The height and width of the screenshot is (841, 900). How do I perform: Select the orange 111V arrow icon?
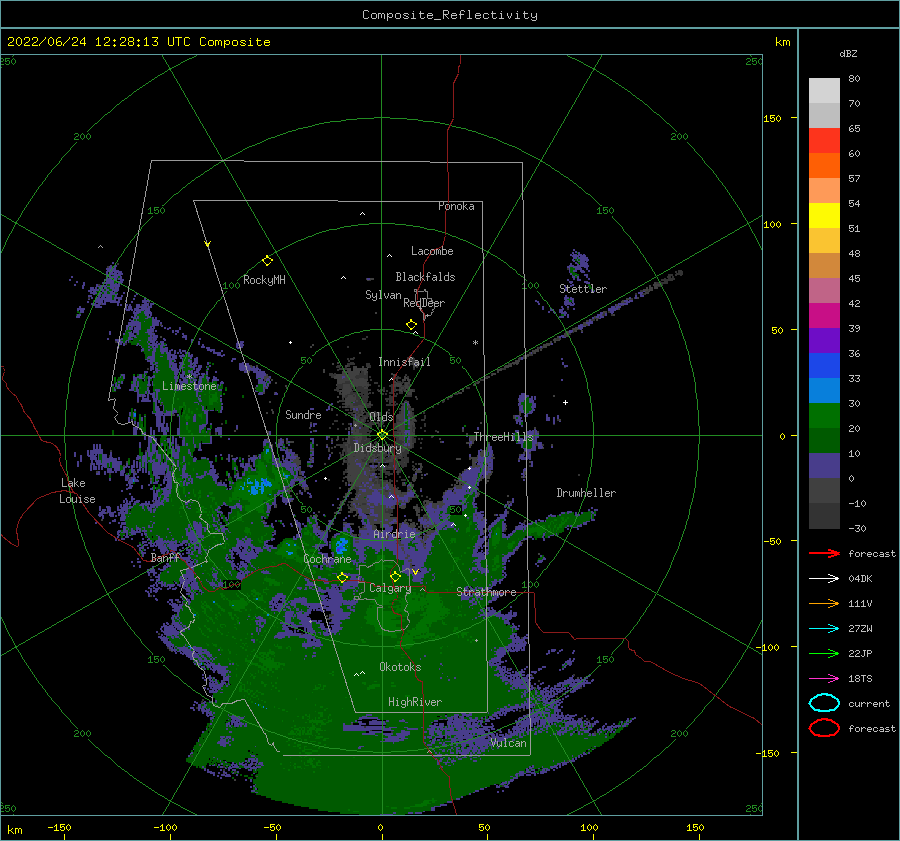pyautogui.click(x=824, y=603)
